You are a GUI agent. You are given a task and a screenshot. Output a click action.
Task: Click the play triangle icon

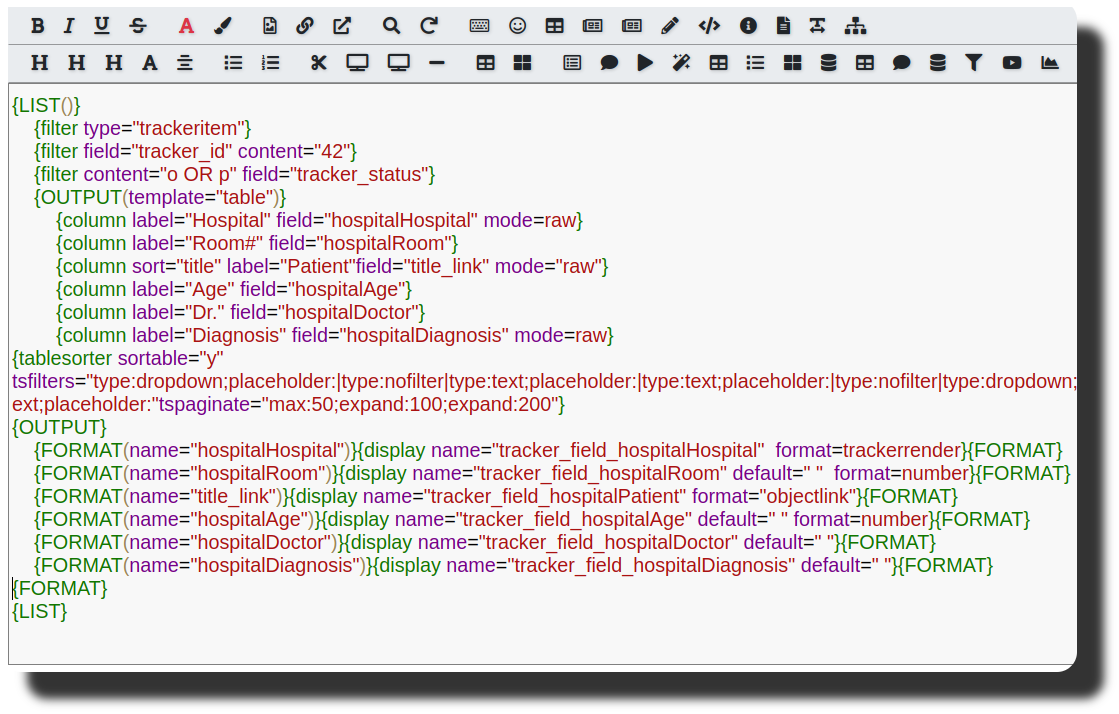[645, 63]
